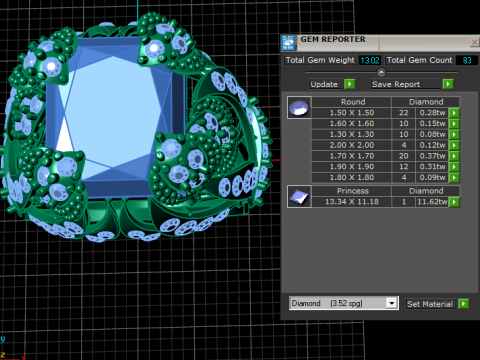Select the 1.30 X 1.30 size cell
The height and width of the screenshot is (360, 480).
pos(351,134)
